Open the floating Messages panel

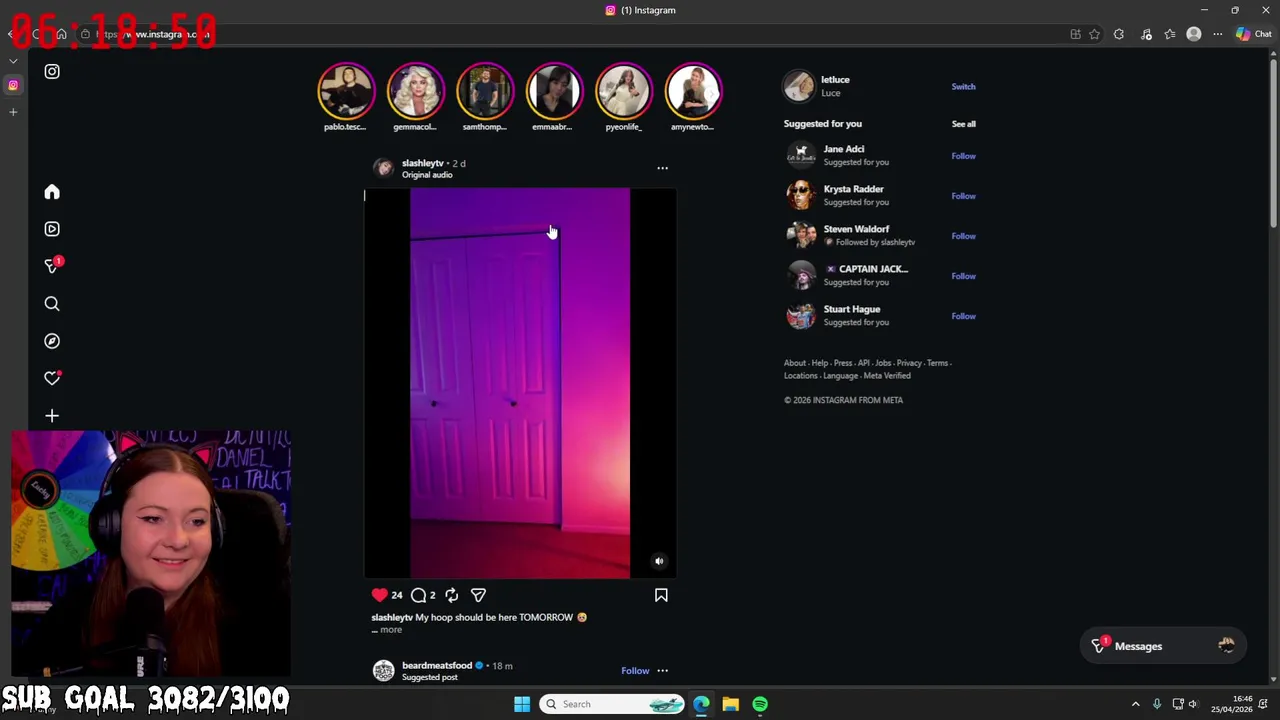(x=1165, y=646)
